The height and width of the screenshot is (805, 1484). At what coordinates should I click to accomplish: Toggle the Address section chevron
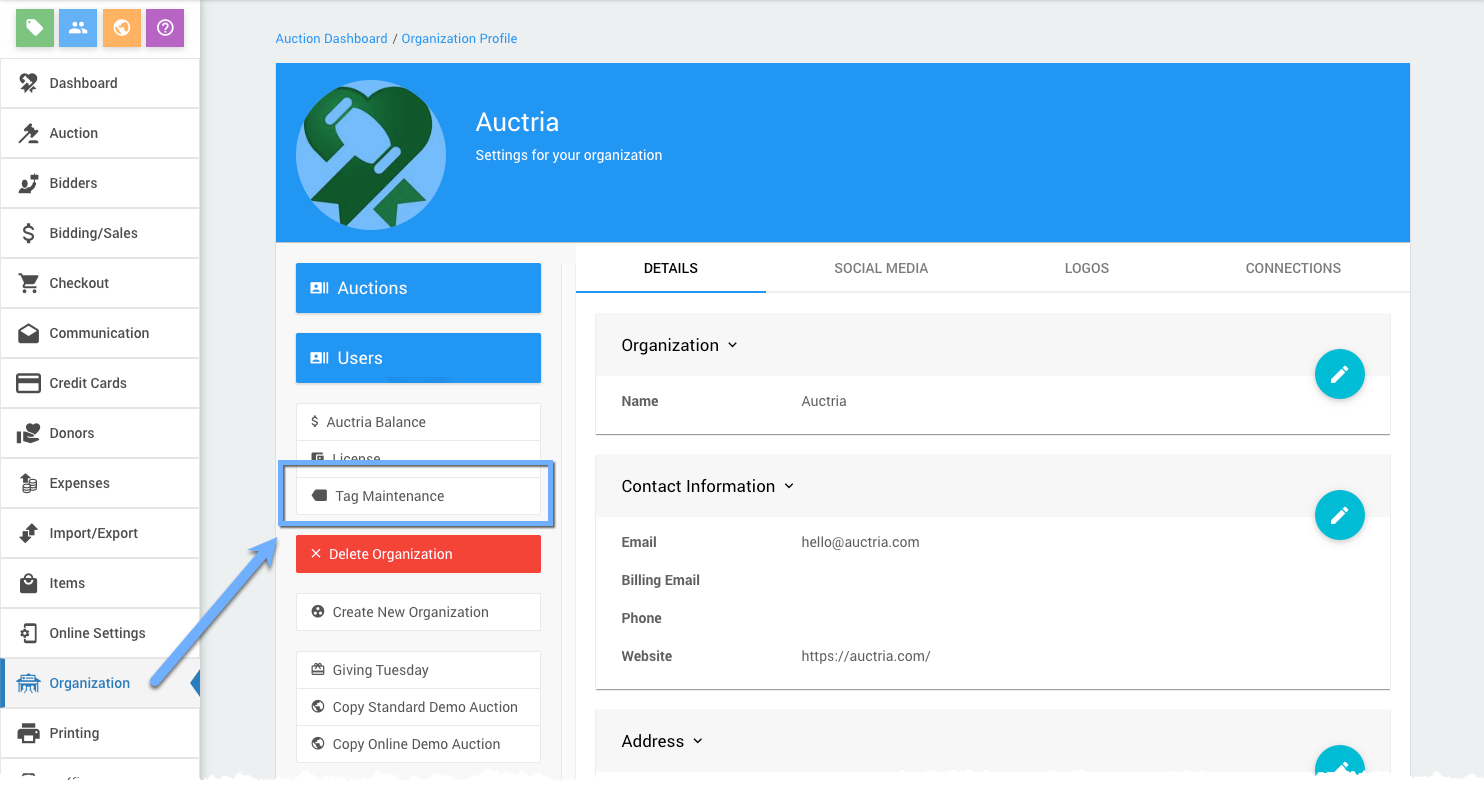coord(697,741)
